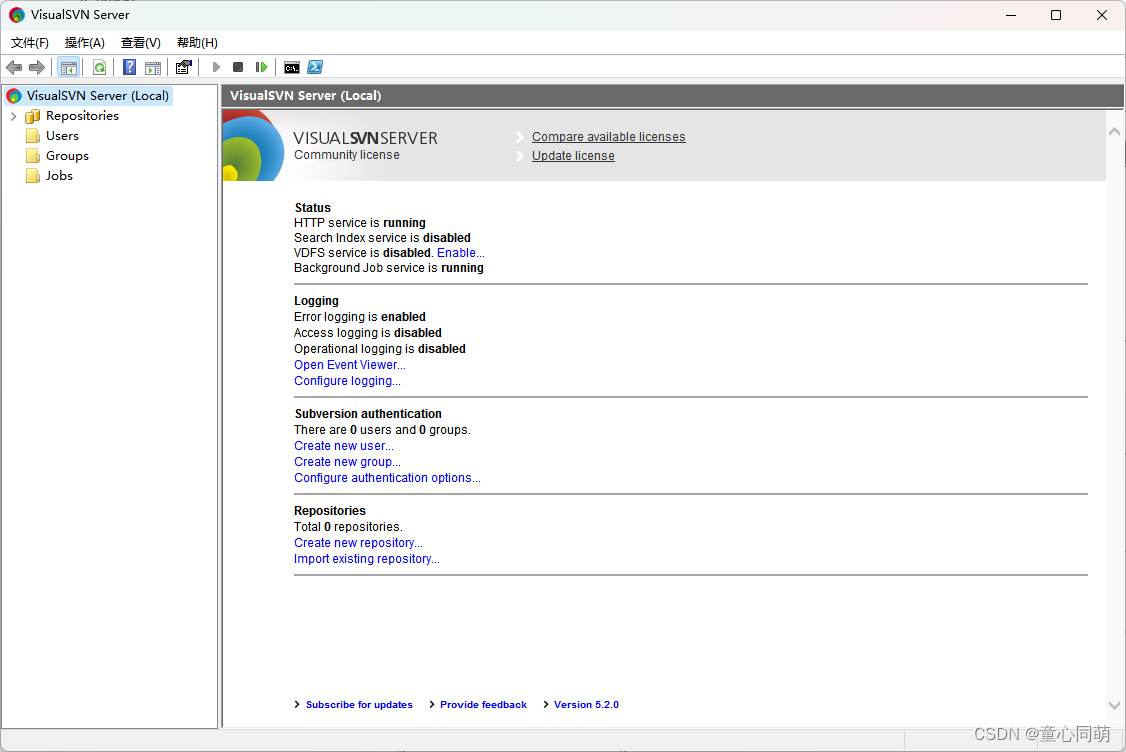
Task: Open the Properties toolbar icon
Action: point(184,68)
